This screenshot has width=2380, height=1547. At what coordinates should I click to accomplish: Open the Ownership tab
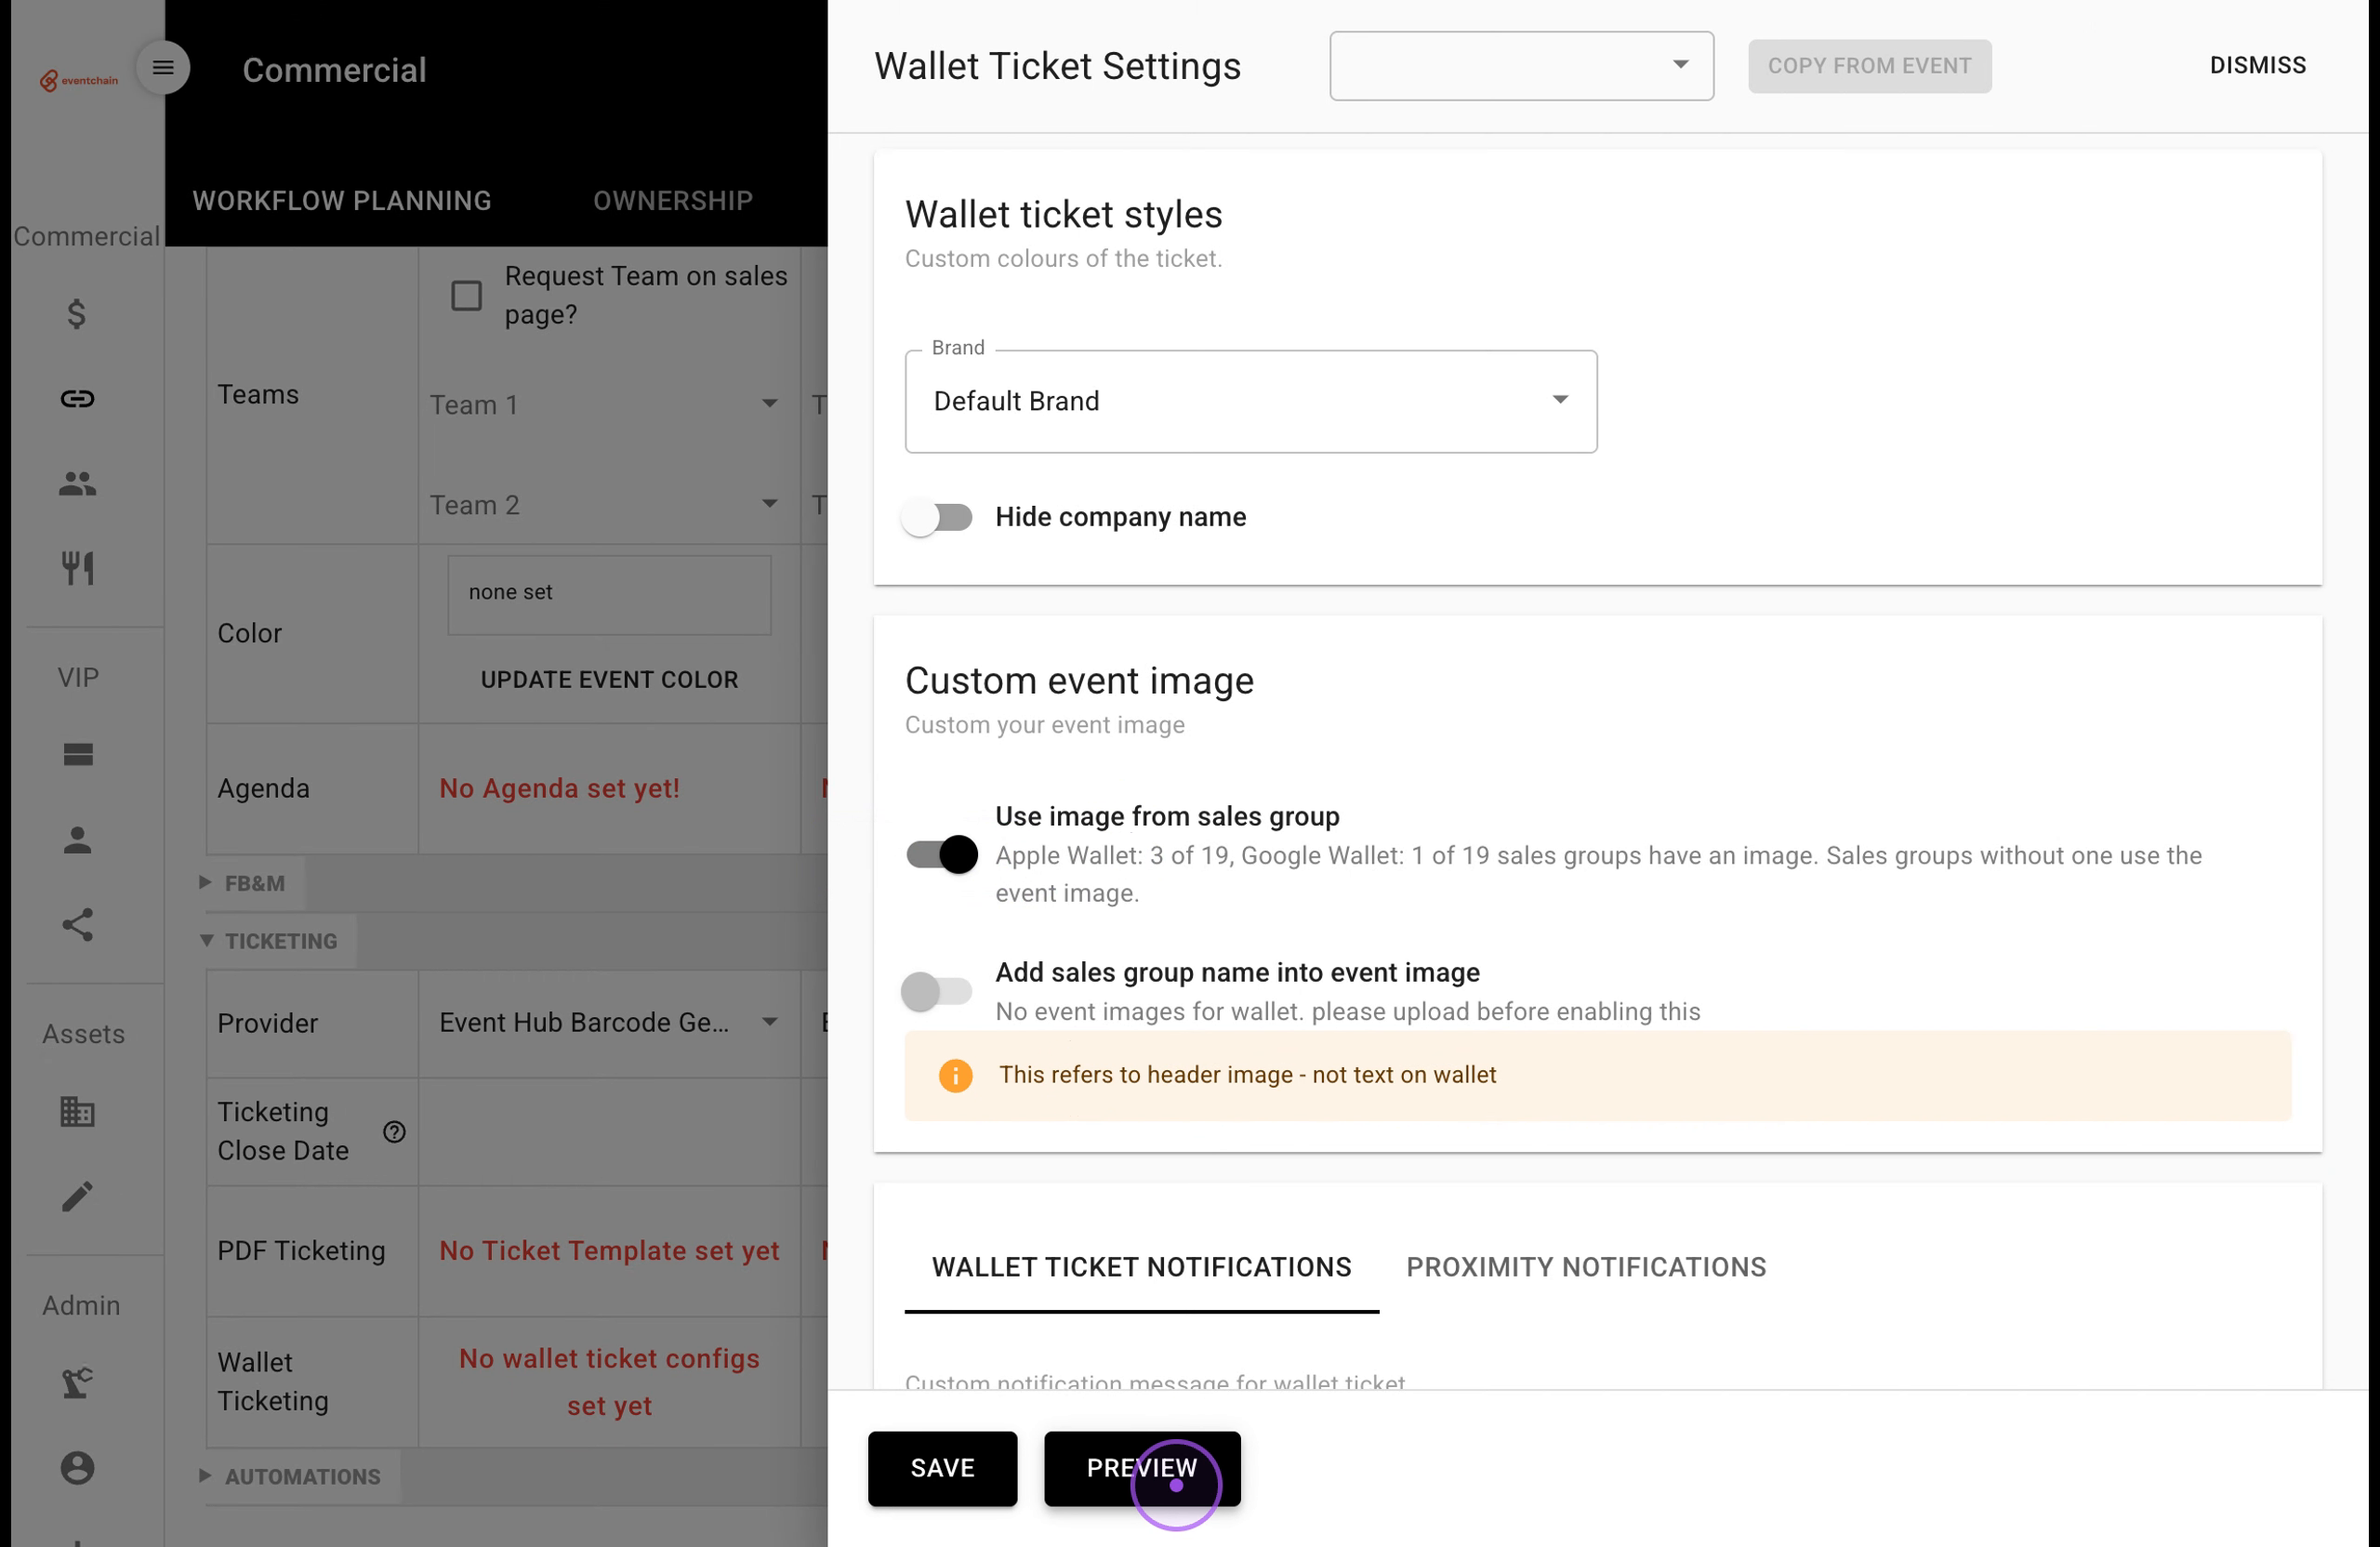tap(673, 200)
